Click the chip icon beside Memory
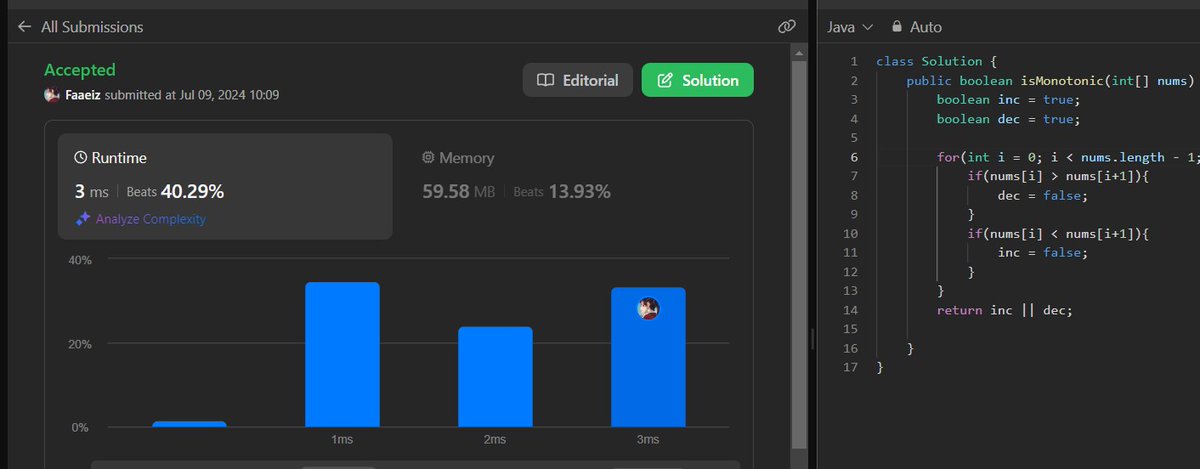Viewport: 1200px width, 469px height. coord(428,158)
